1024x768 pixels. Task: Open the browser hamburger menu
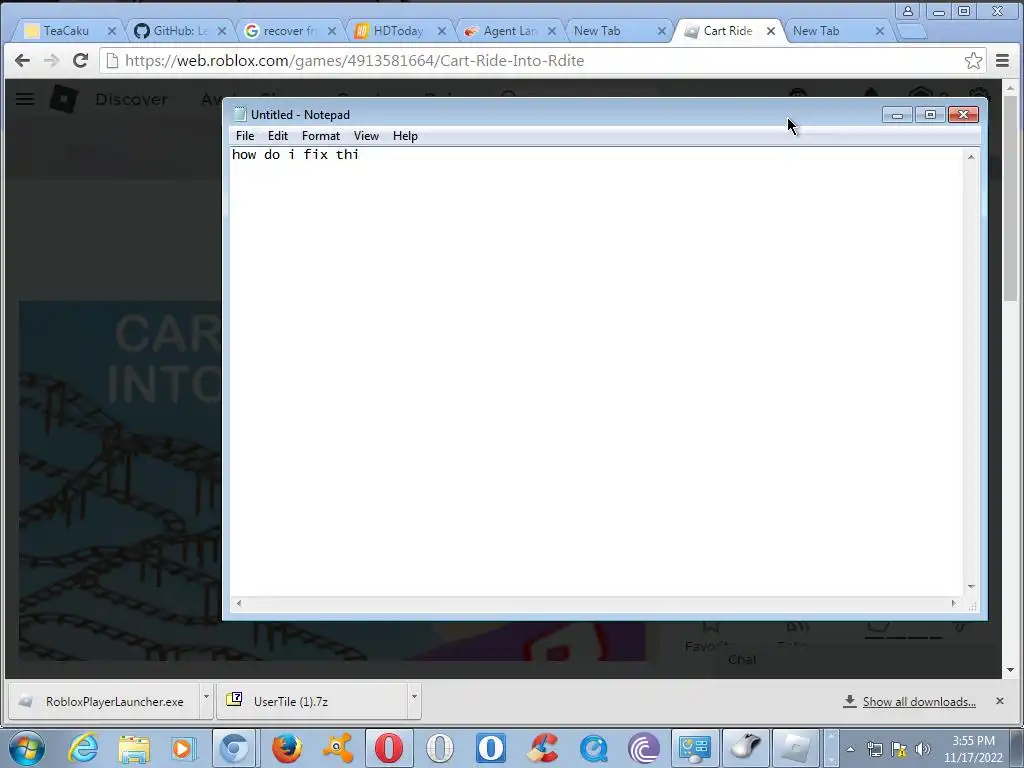click(1002, 61)
